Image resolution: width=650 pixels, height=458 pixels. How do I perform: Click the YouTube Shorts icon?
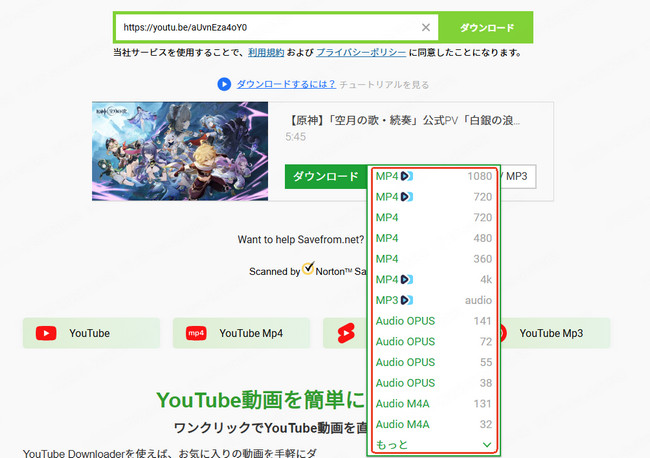pyautogui.click(x=346, y=333)
